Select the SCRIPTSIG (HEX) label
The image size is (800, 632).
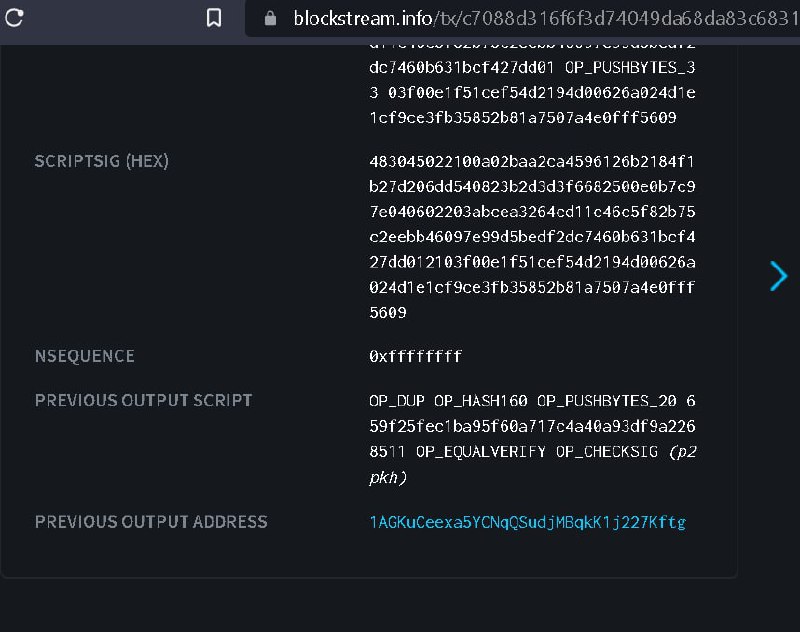[x=102, y=161]
